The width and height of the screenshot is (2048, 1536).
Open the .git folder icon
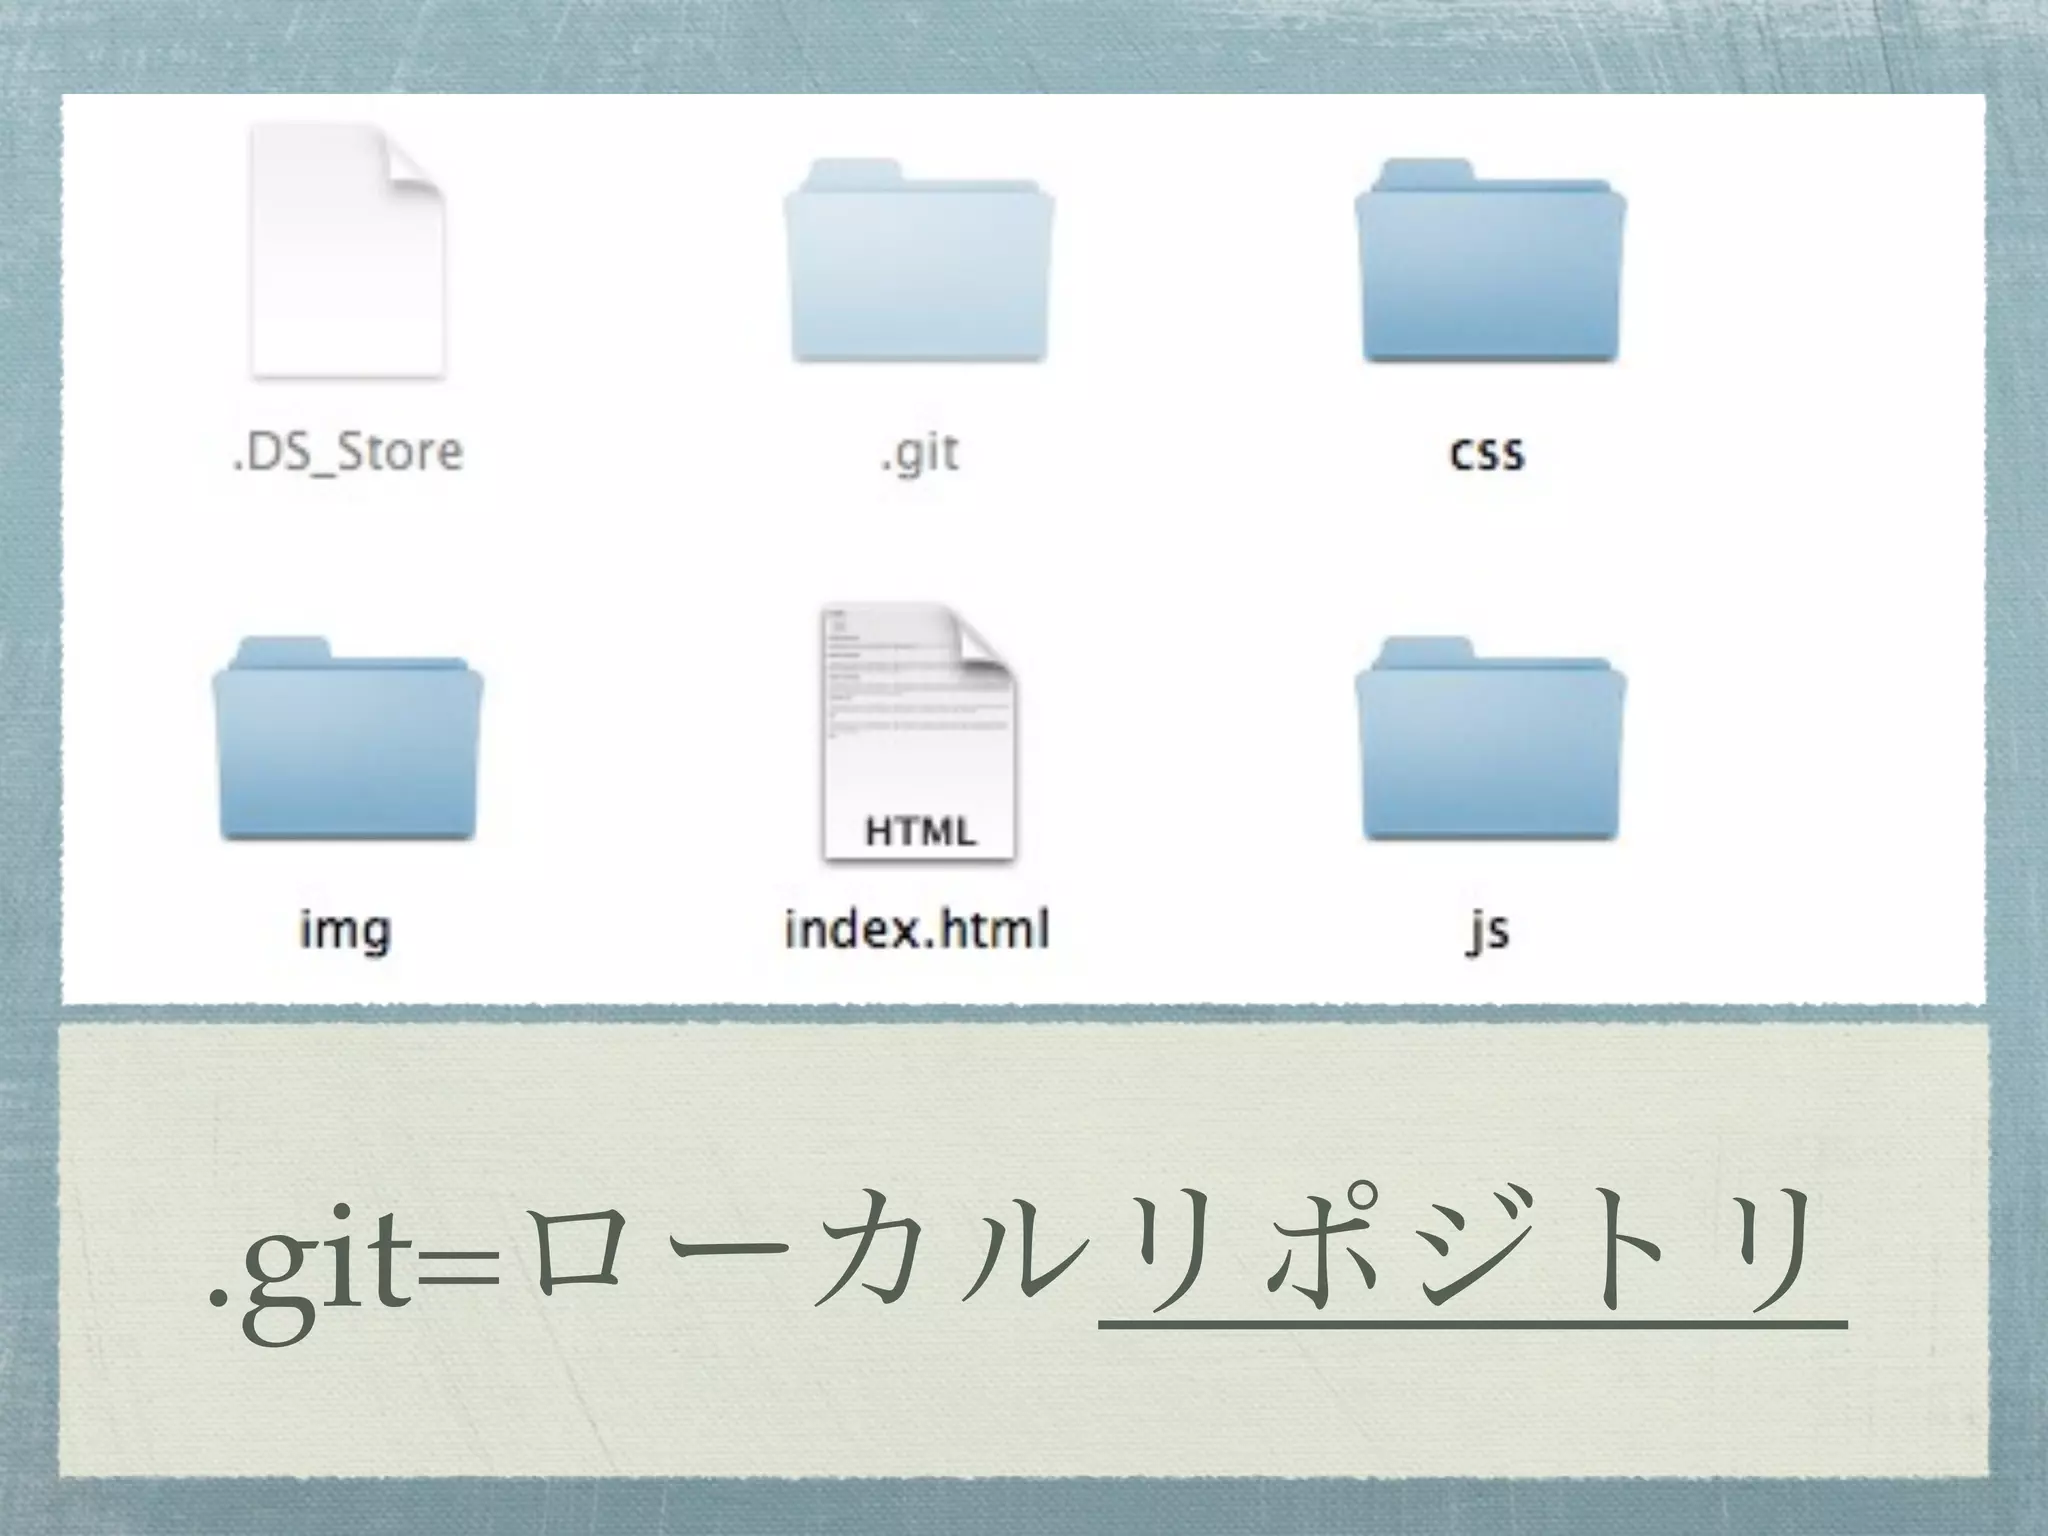tap(919, 261)
